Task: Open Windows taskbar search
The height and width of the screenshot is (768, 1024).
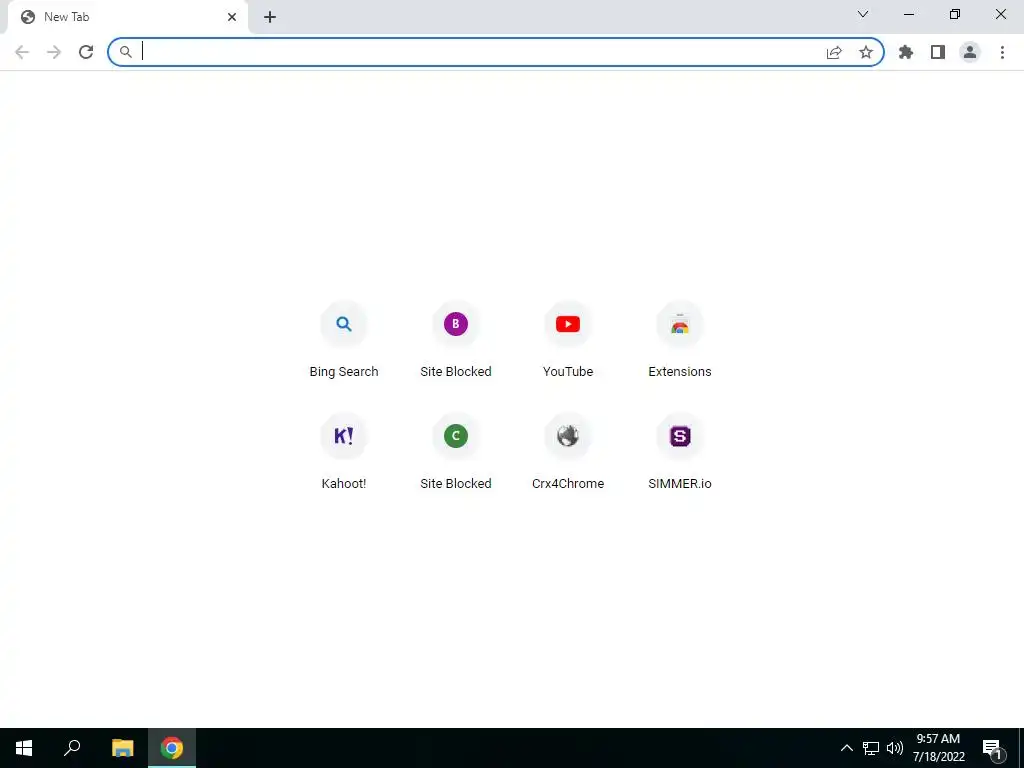Action: [72, 748]
